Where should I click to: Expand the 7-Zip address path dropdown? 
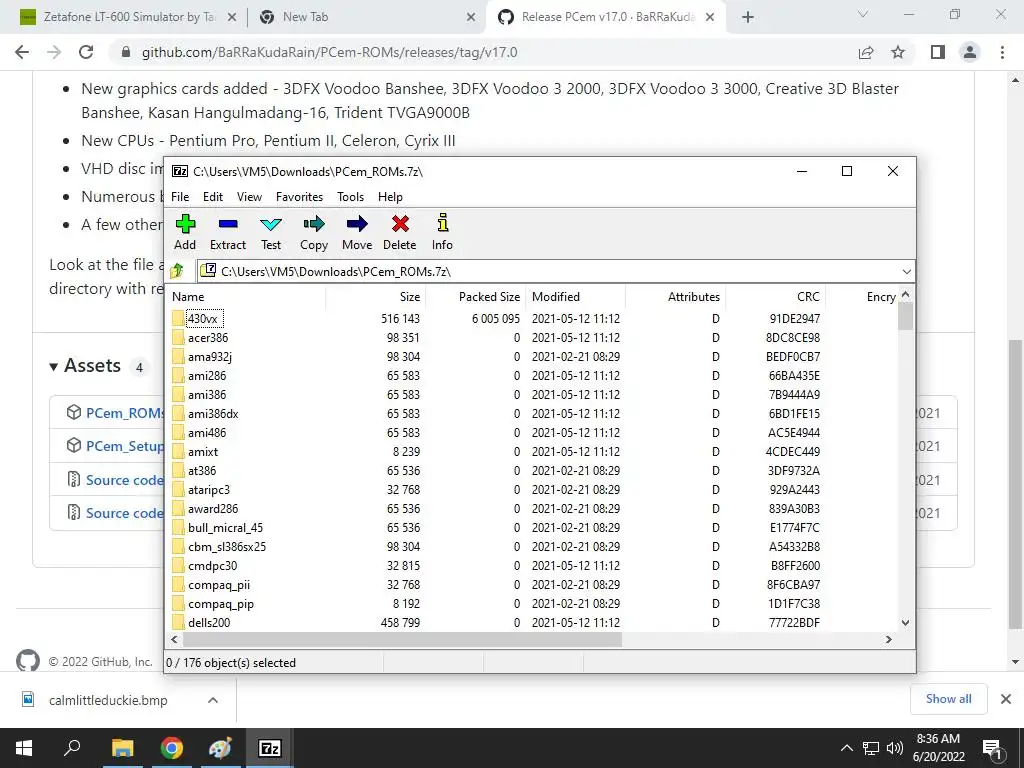(x=906, y=271)
